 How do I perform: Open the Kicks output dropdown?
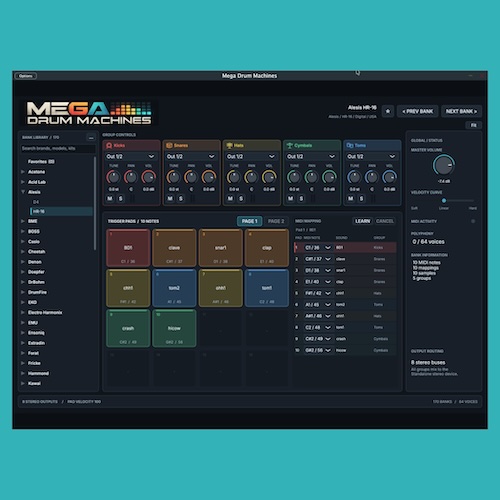[131, 156]
